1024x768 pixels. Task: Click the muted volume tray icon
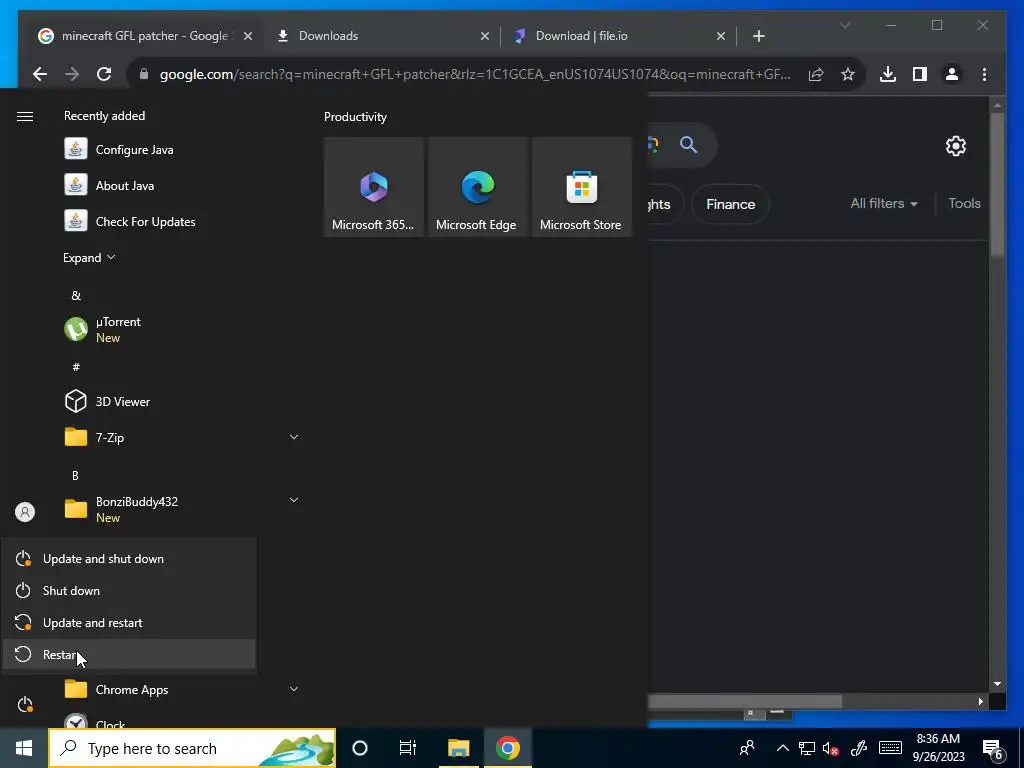click(831, 748)
